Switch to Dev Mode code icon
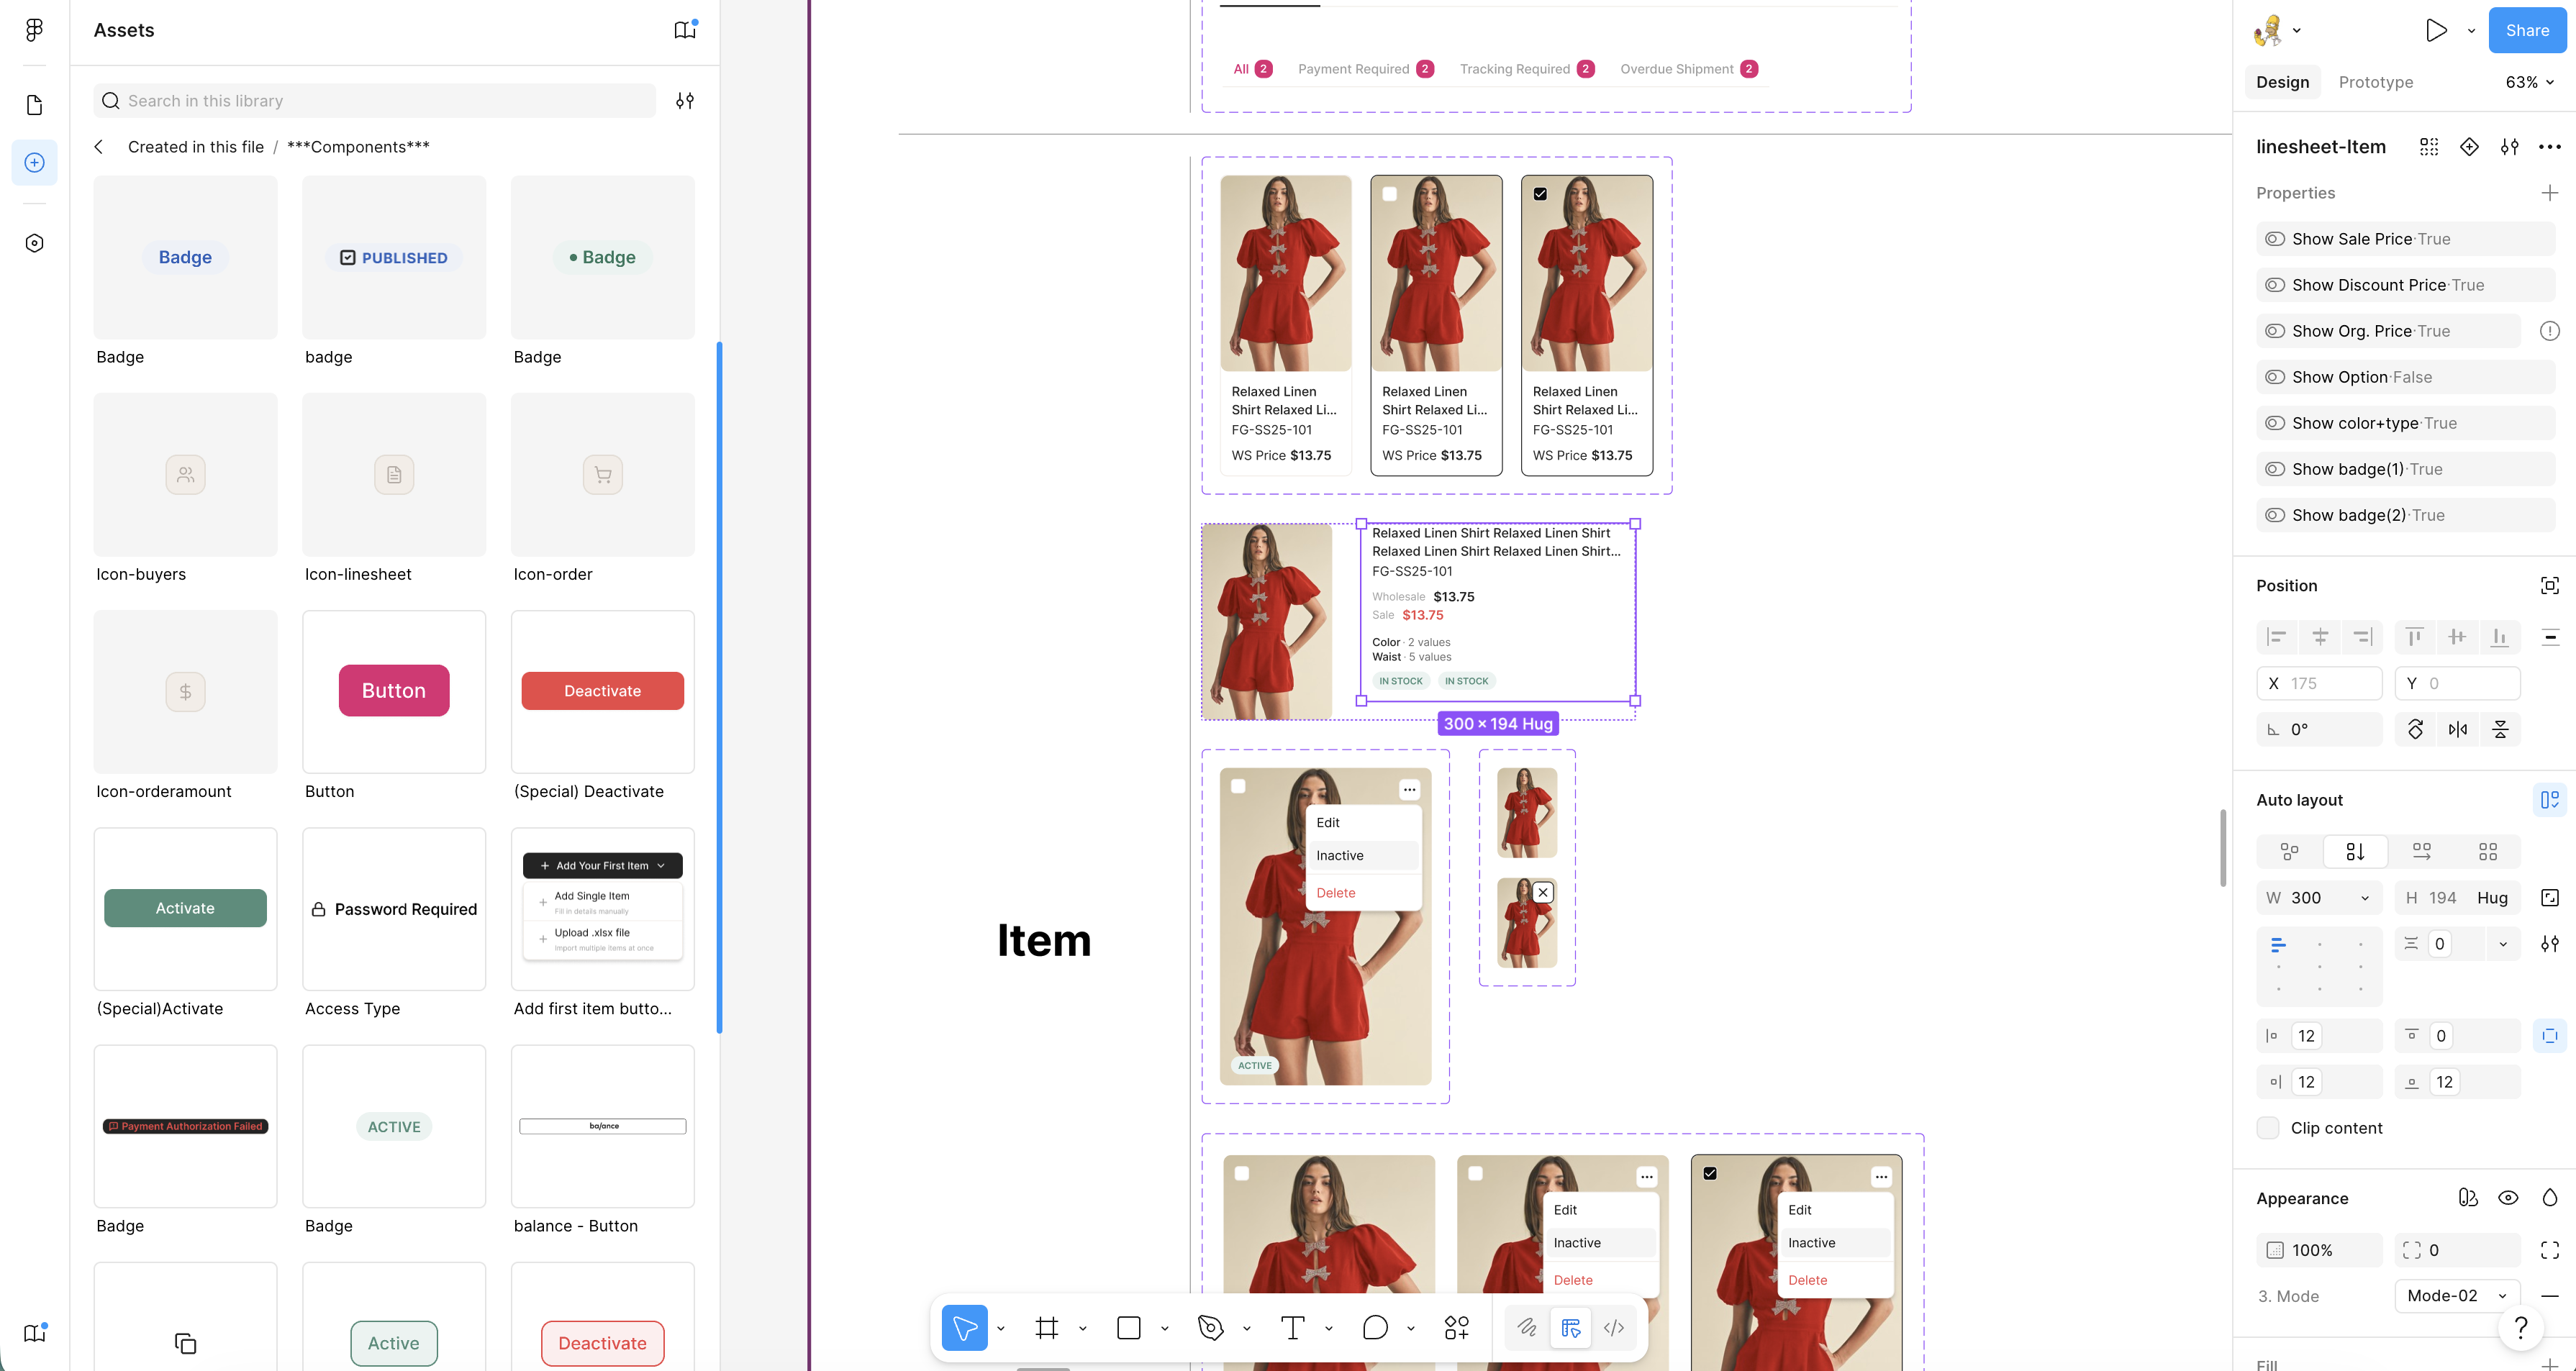The height and width of the screenshot is (1371, 2576). coord(1614,1327)
